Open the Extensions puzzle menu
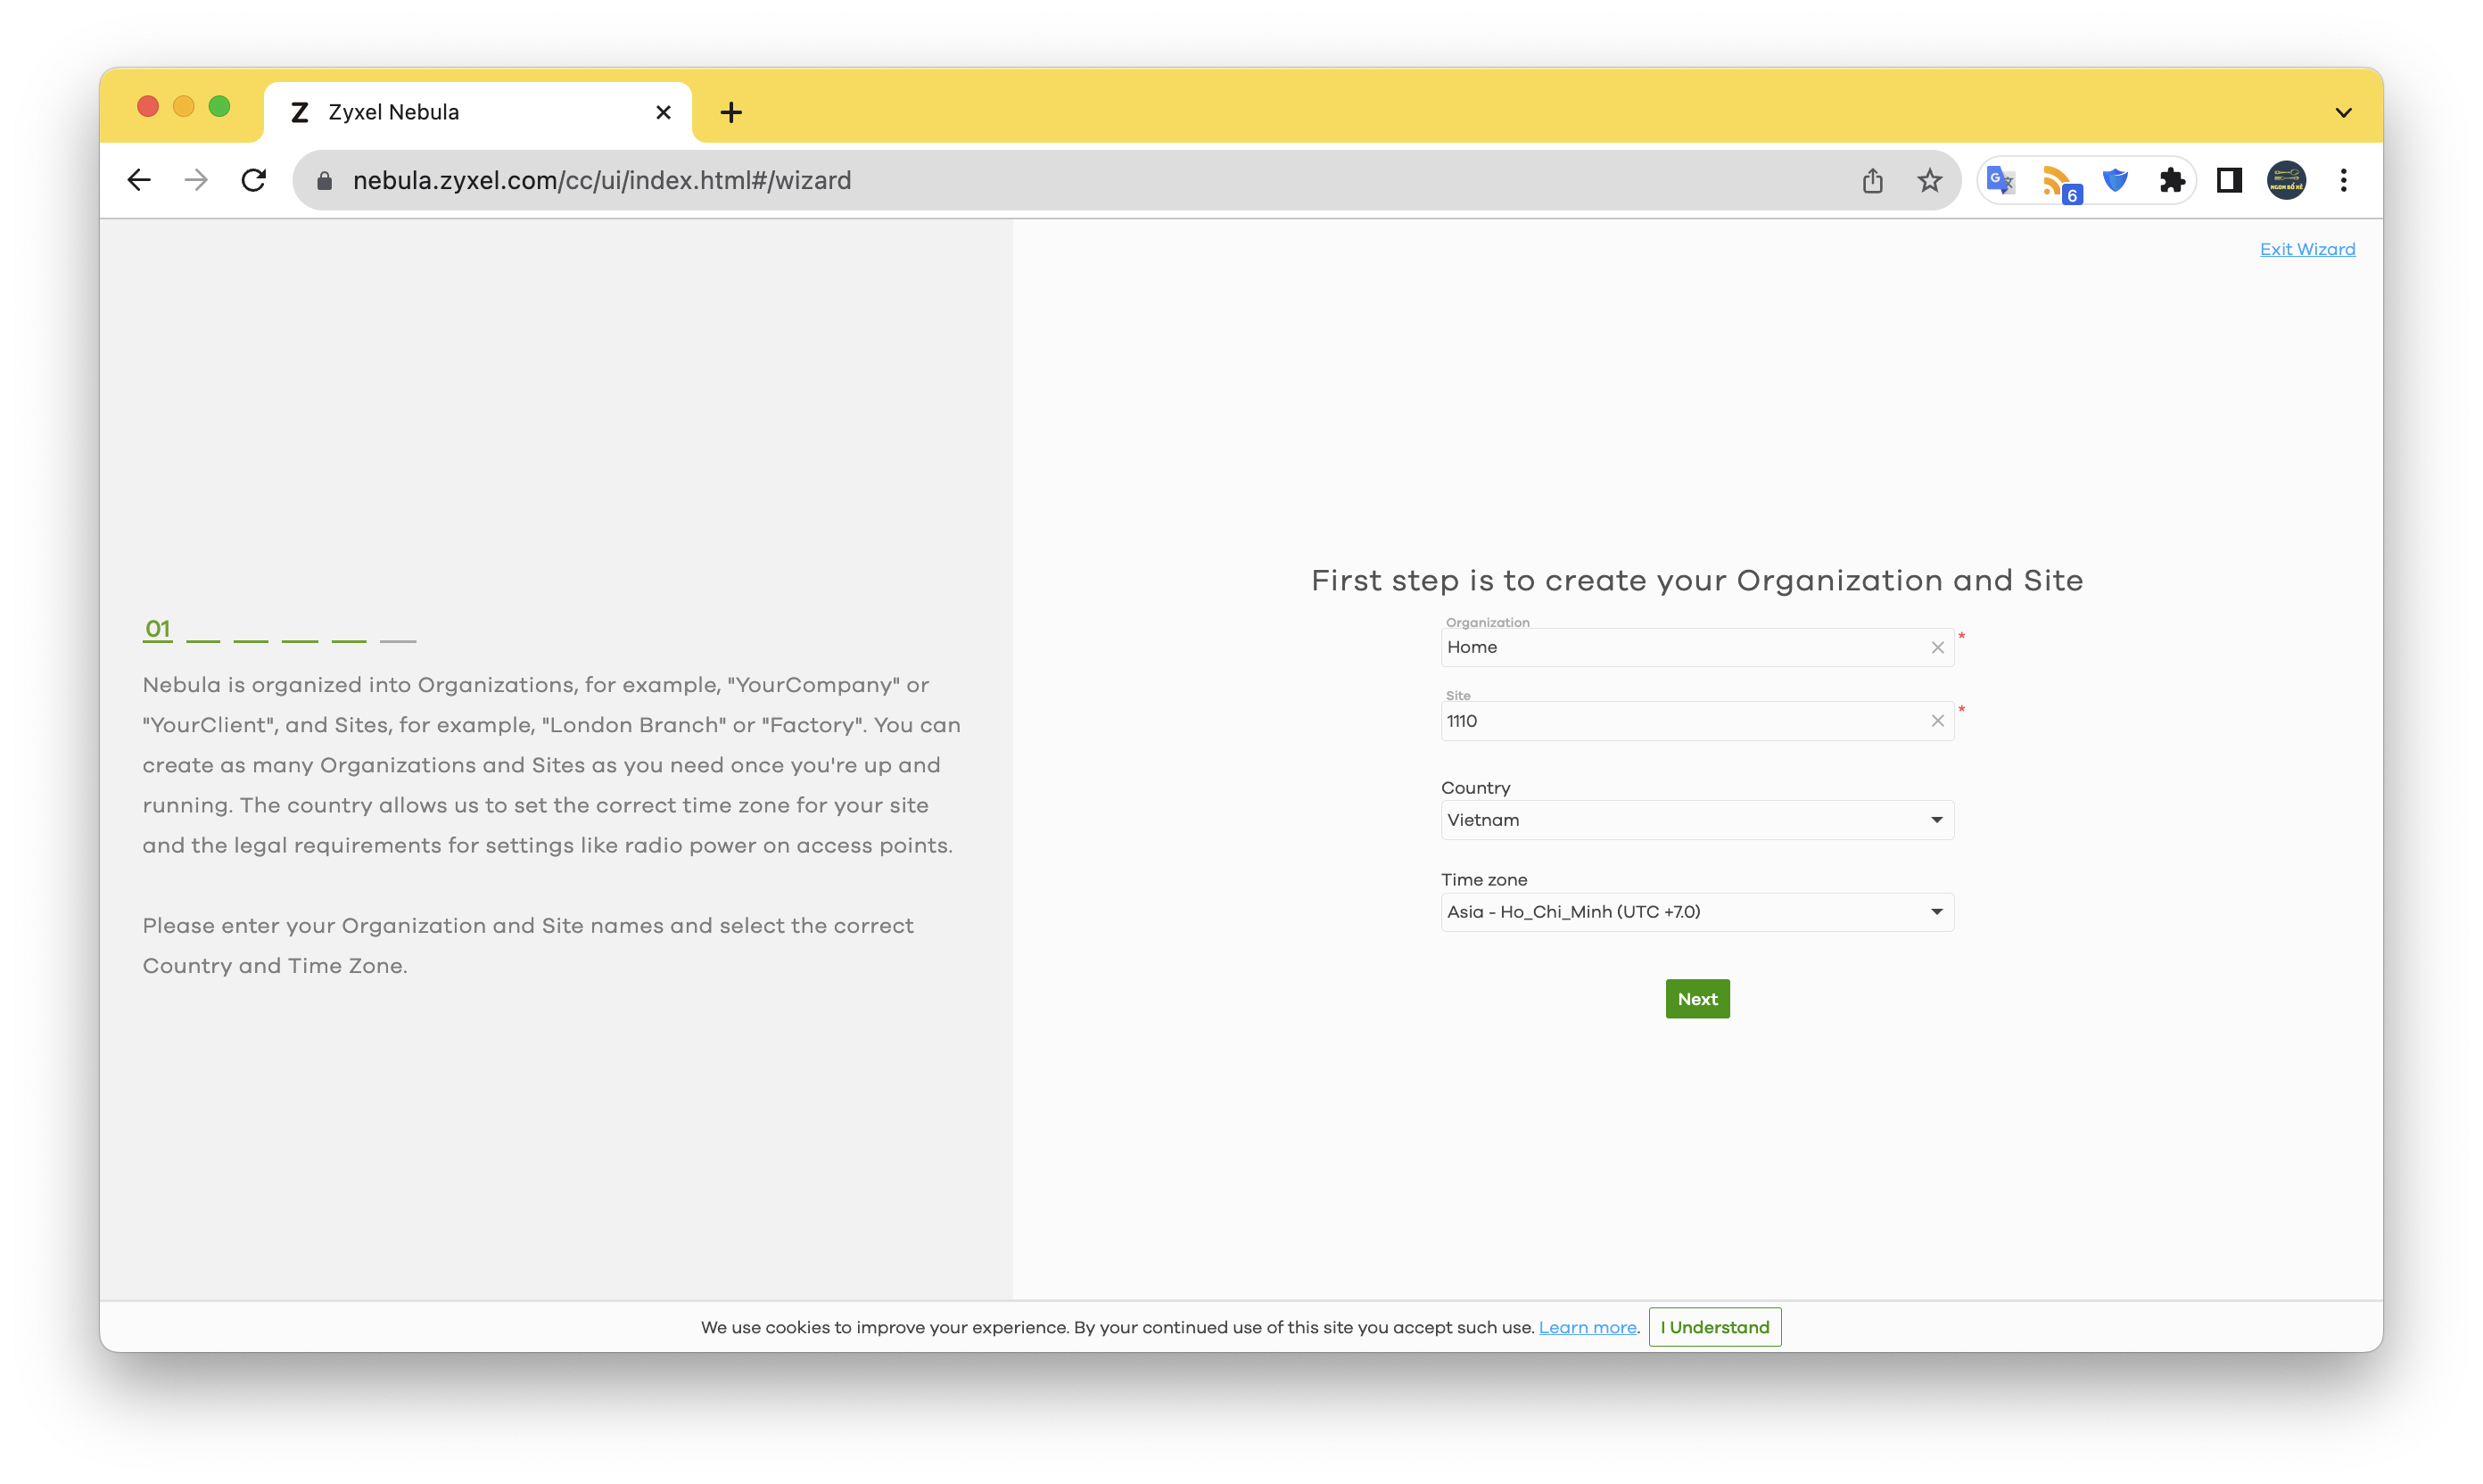The height and width of the screenshot is (1484, 2483). pyautogui.click(x=2172, y=180)
